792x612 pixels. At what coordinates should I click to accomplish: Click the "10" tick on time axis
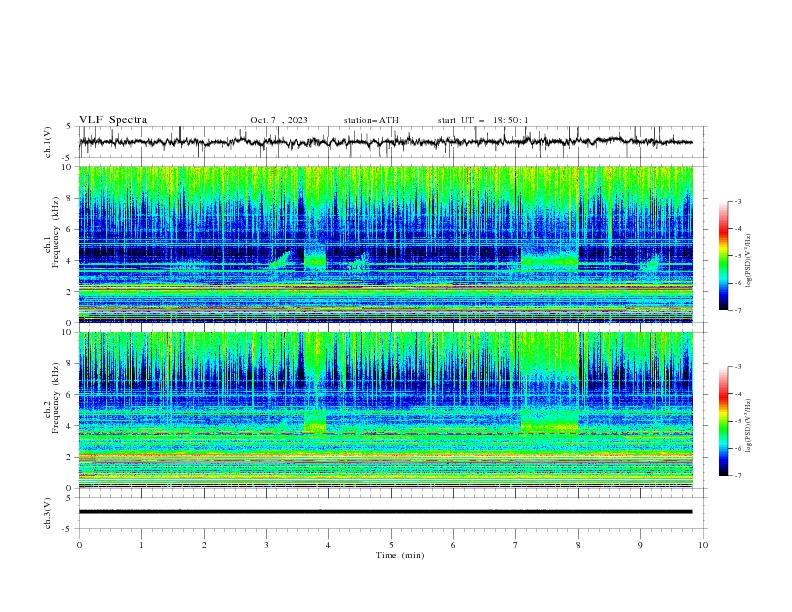[x=703, y=545]
